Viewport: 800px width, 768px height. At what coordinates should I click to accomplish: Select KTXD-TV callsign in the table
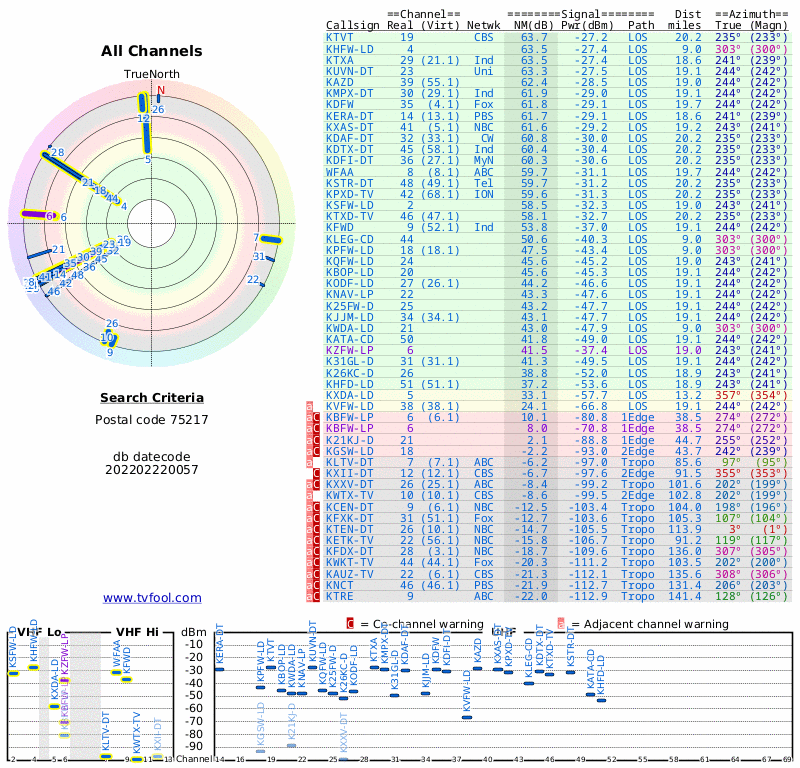tap(349, 216)
